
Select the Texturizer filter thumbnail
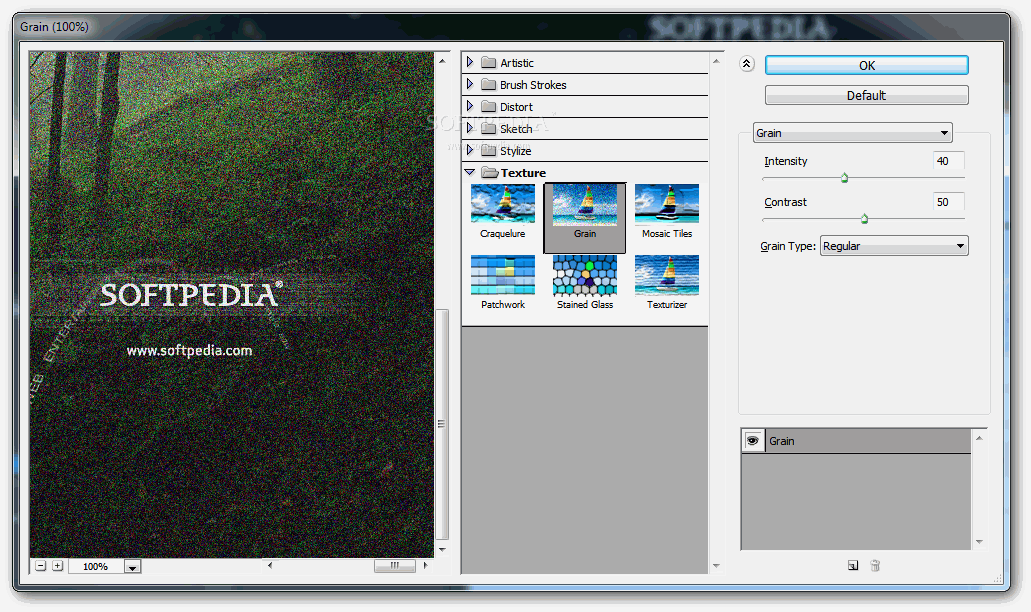click(x=667, y=283)
